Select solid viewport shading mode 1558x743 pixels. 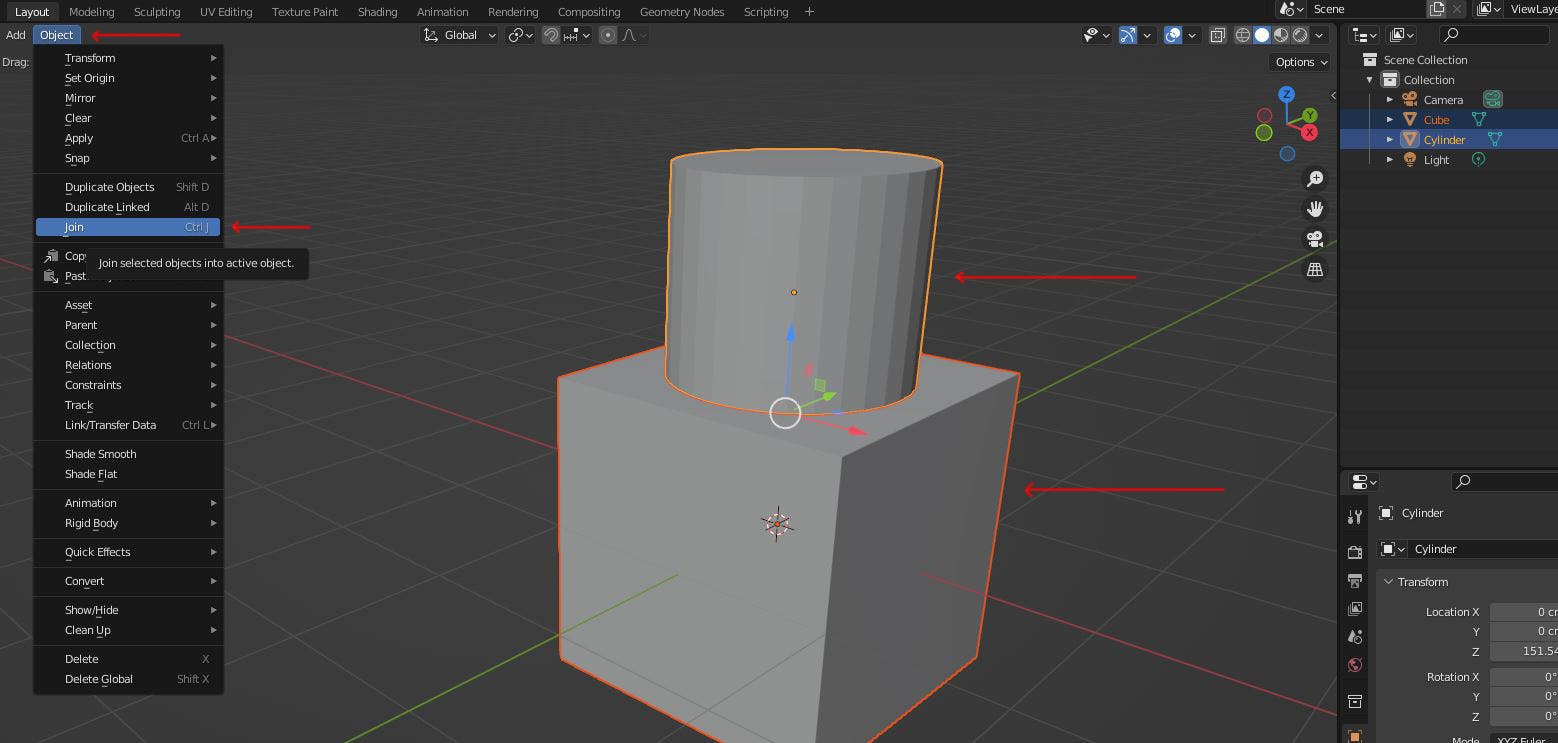tap(1262, 35)
